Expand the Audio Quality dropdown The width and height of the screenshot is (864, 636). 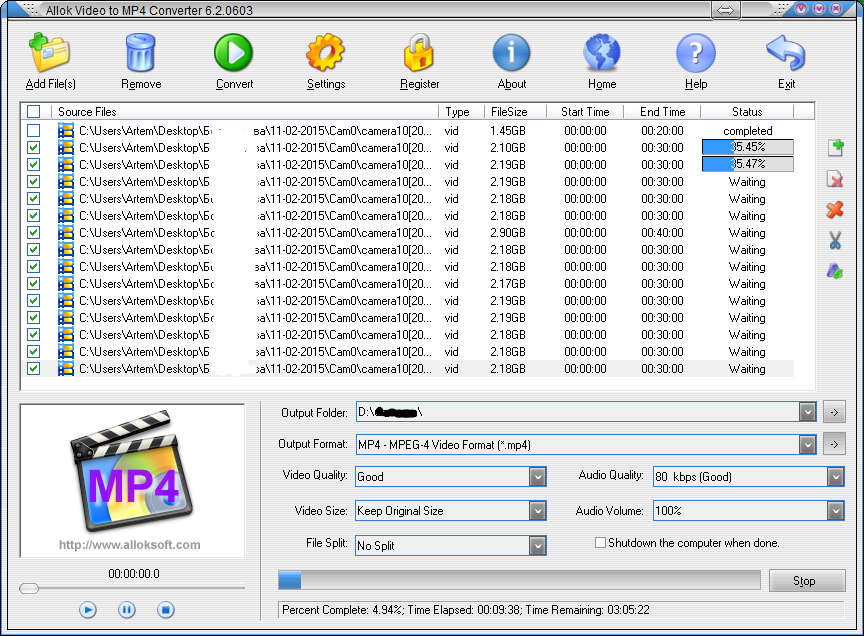coord(835,477)
